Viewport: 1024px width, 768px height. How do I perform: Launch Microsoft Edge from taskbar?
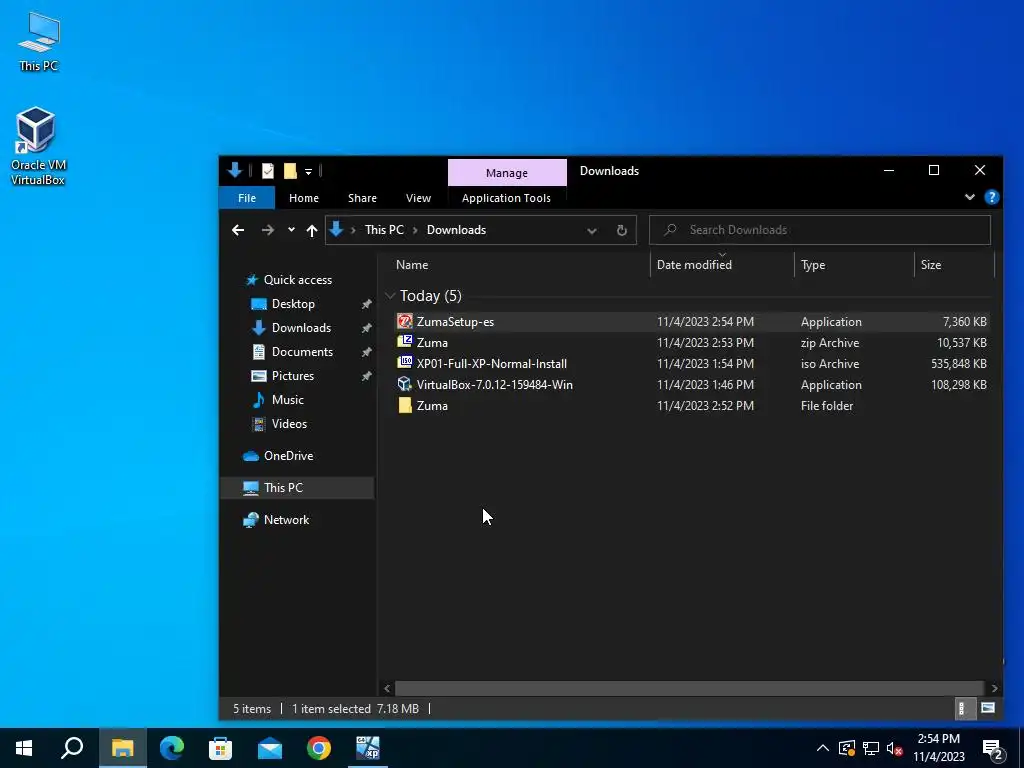pyautogui.click(x=172, y=748)
